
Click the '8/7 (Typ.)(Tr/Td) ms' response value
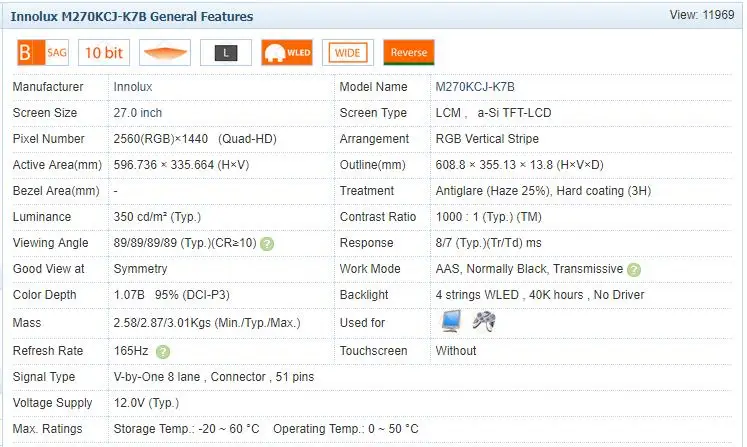(x=488, y=243)
